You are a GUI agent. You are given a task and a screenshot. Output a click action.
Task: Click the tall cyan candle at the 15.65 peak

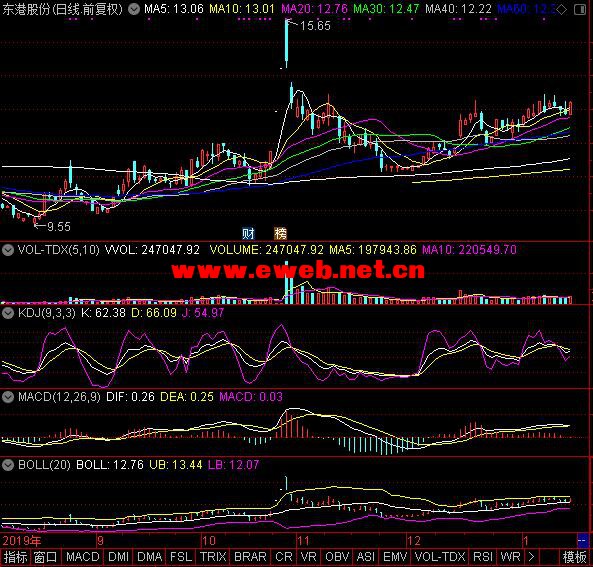pyautogui.click(x=286, y=43)
